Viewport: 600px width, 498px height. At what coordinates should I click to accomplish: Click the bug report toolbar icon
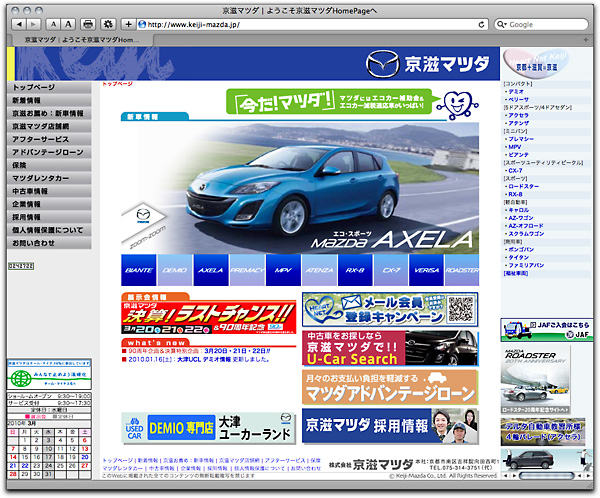(x=108, y=23)
